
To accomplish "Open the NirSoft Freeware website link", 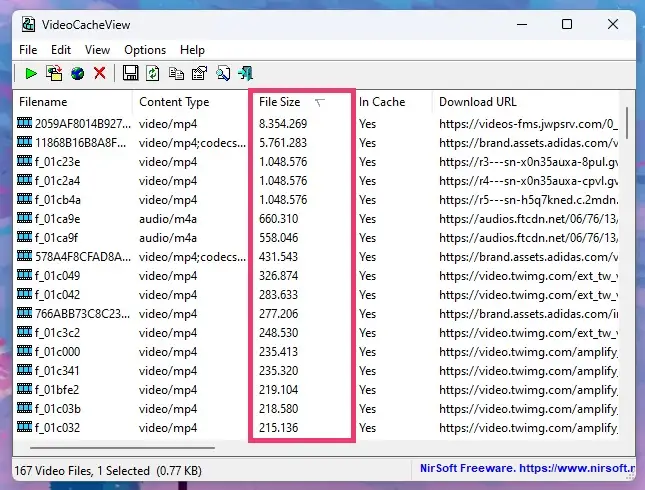I will [527, 468].
